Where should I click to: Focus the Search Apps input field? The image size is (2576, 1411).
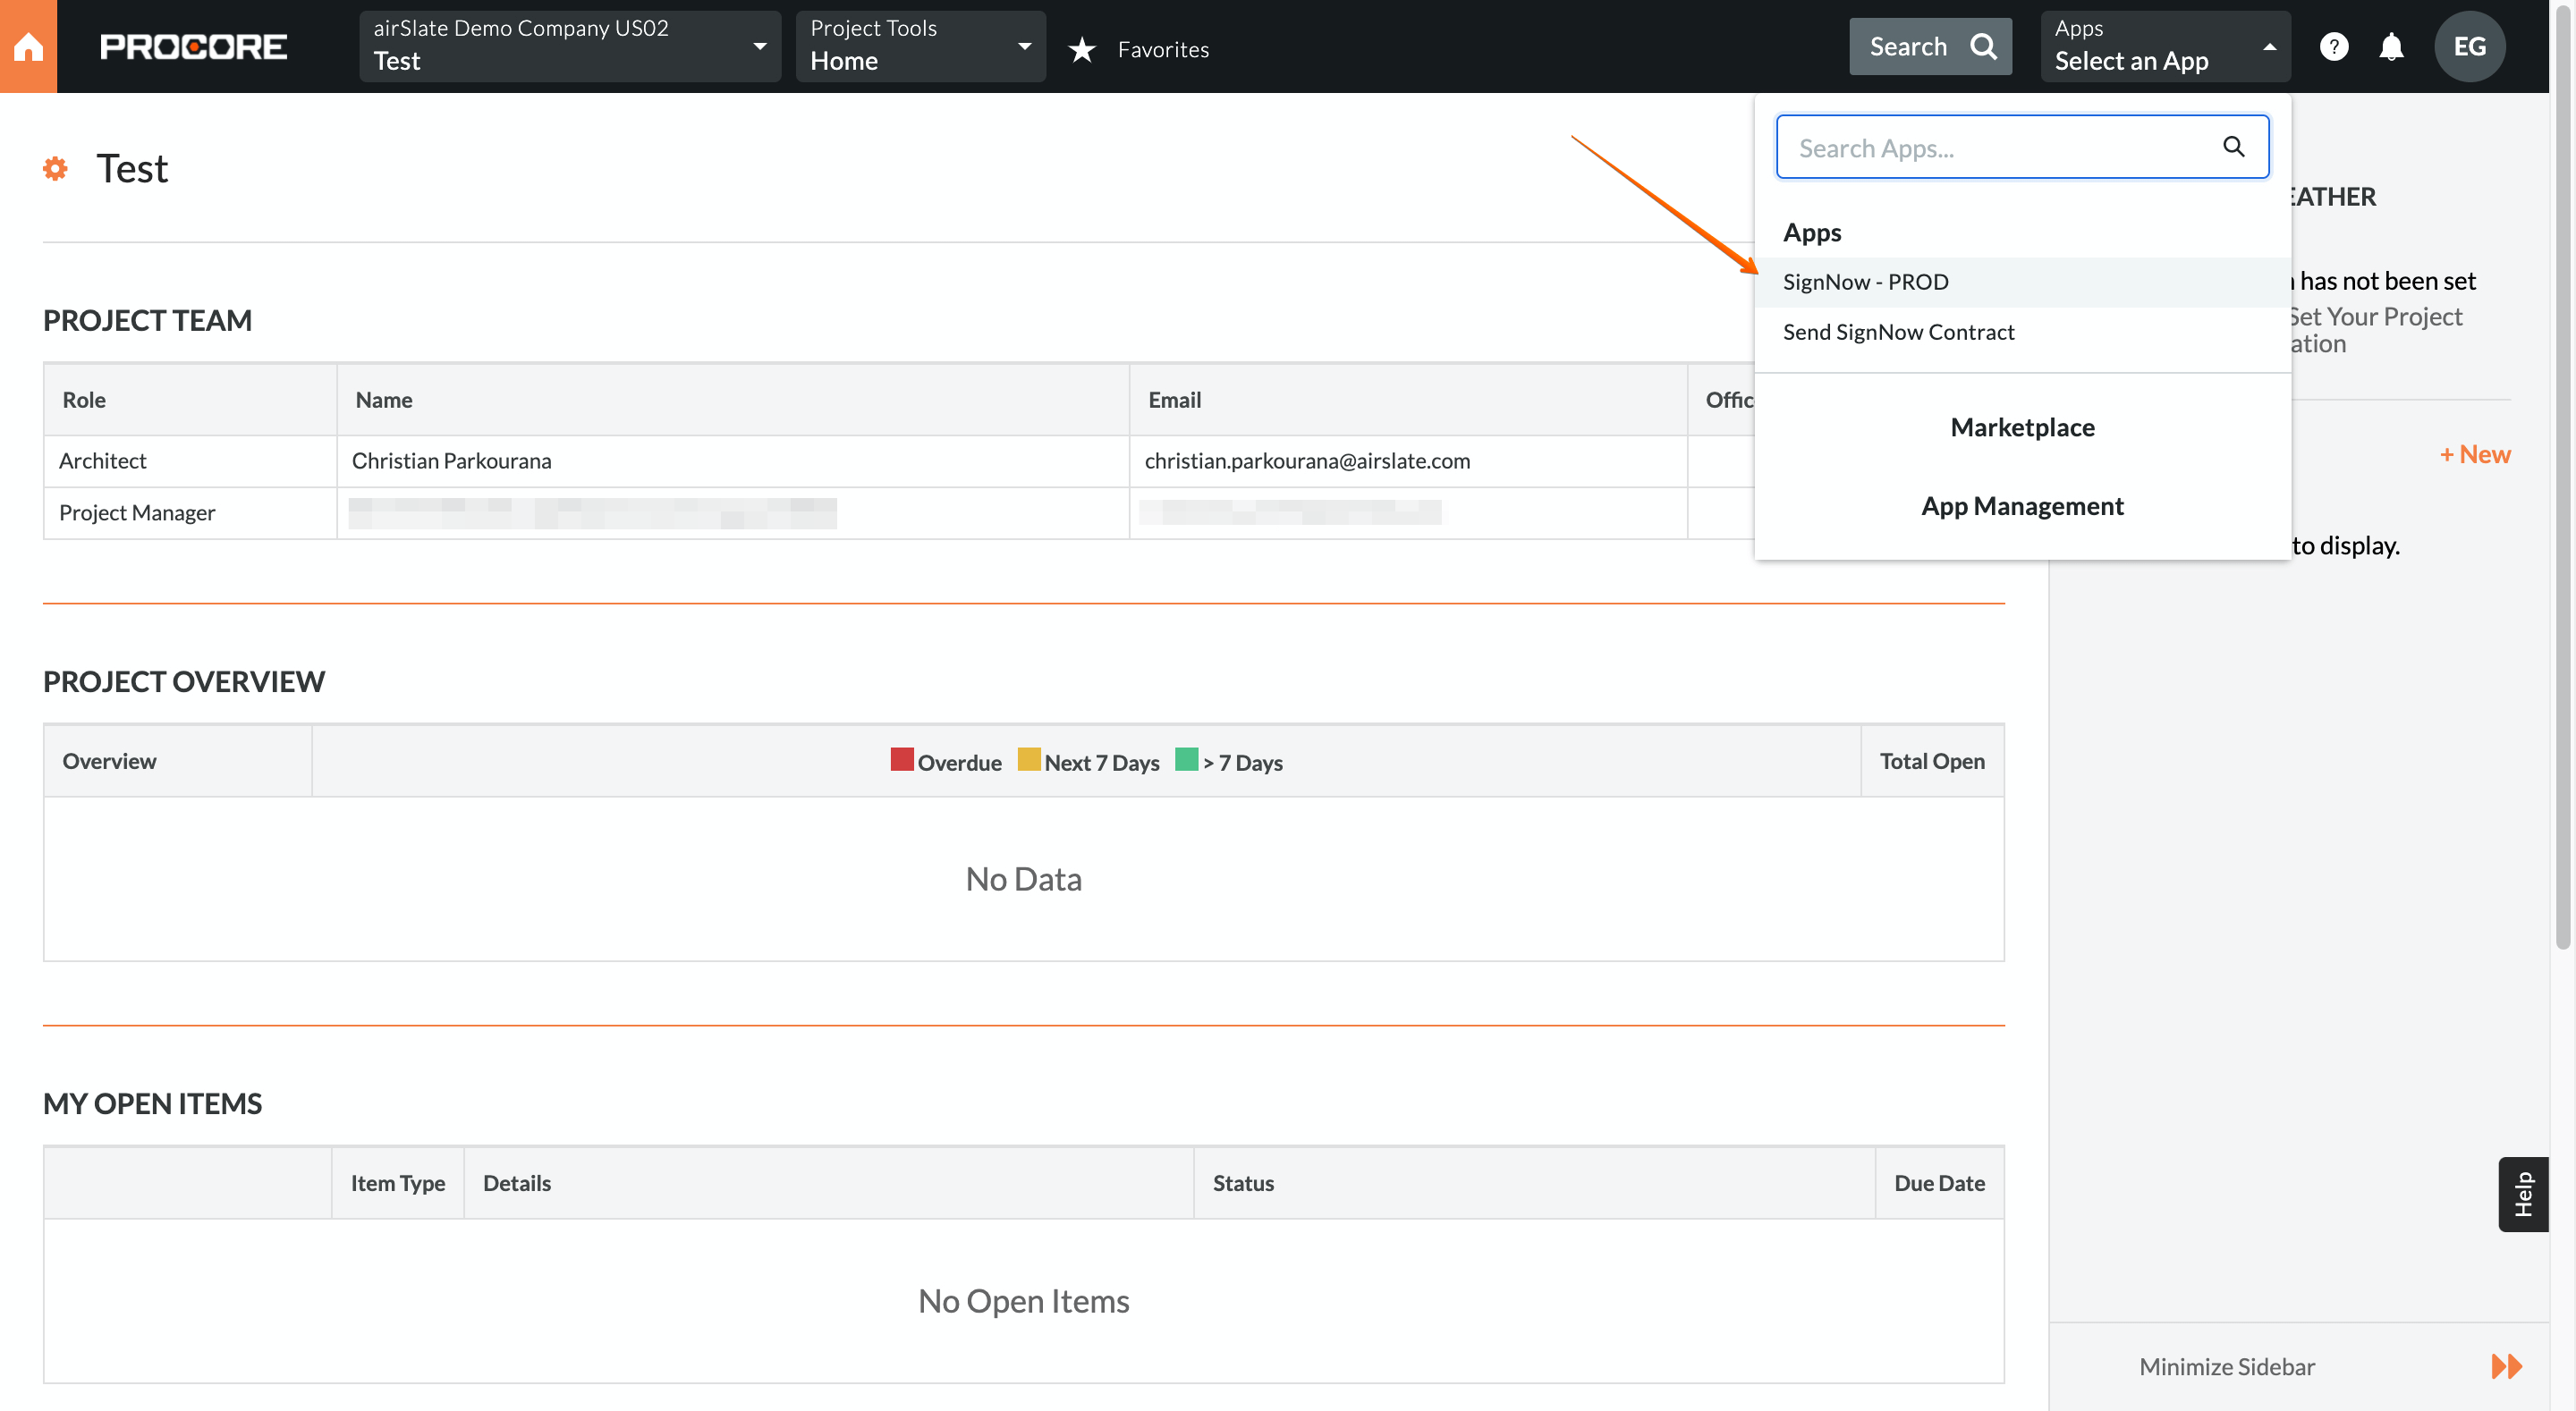(2022, 147)
